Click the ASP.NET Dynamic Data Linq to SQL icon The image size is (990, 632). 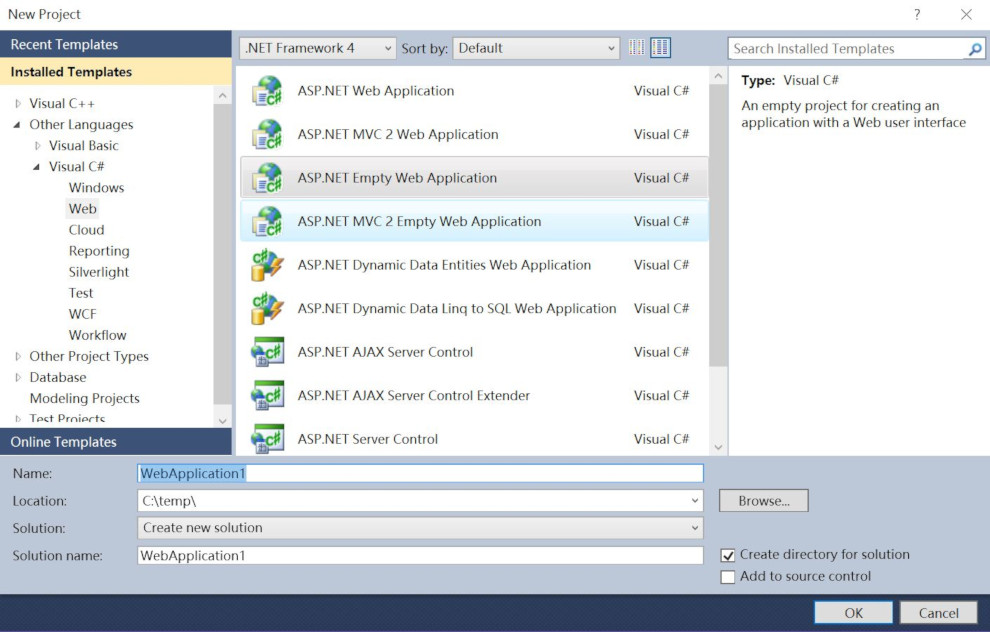tap(268, 308)
